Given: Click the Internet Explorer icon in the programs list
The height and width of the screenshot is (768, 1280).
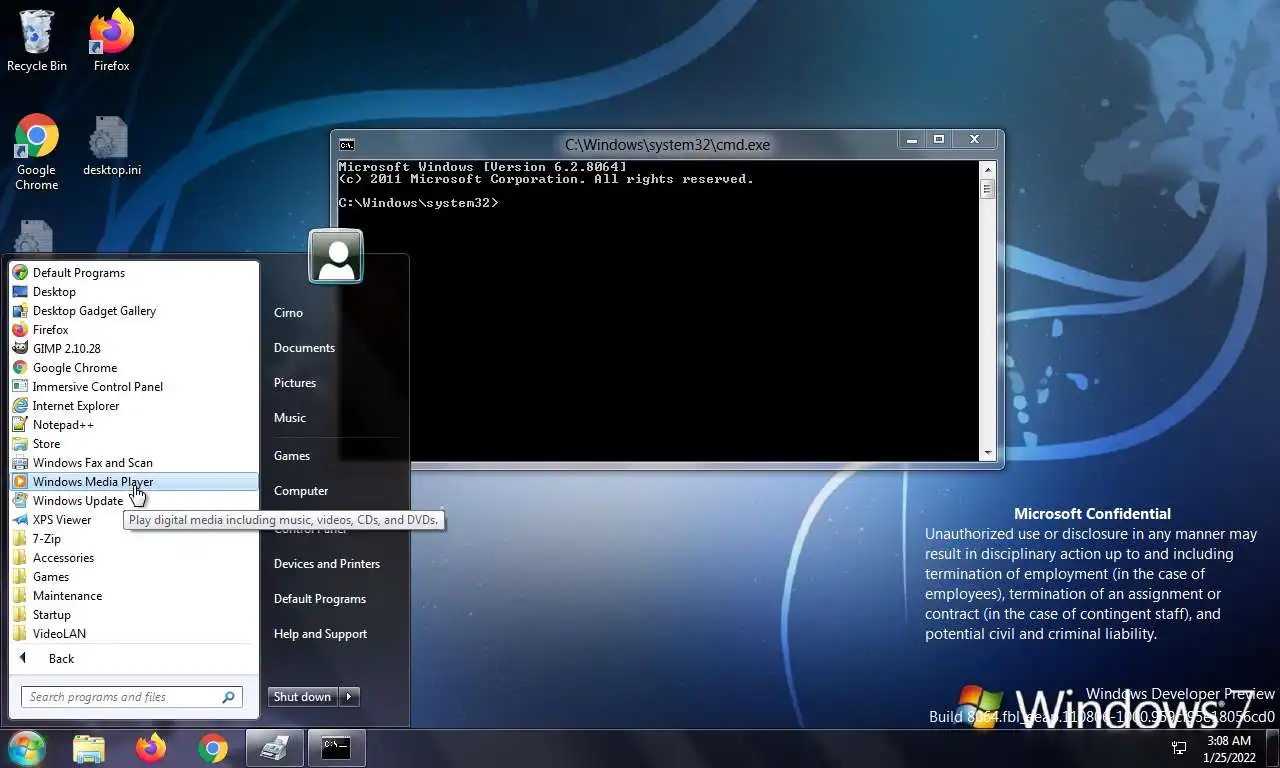Looking at the screenshot, I should (x=20, y=405).
